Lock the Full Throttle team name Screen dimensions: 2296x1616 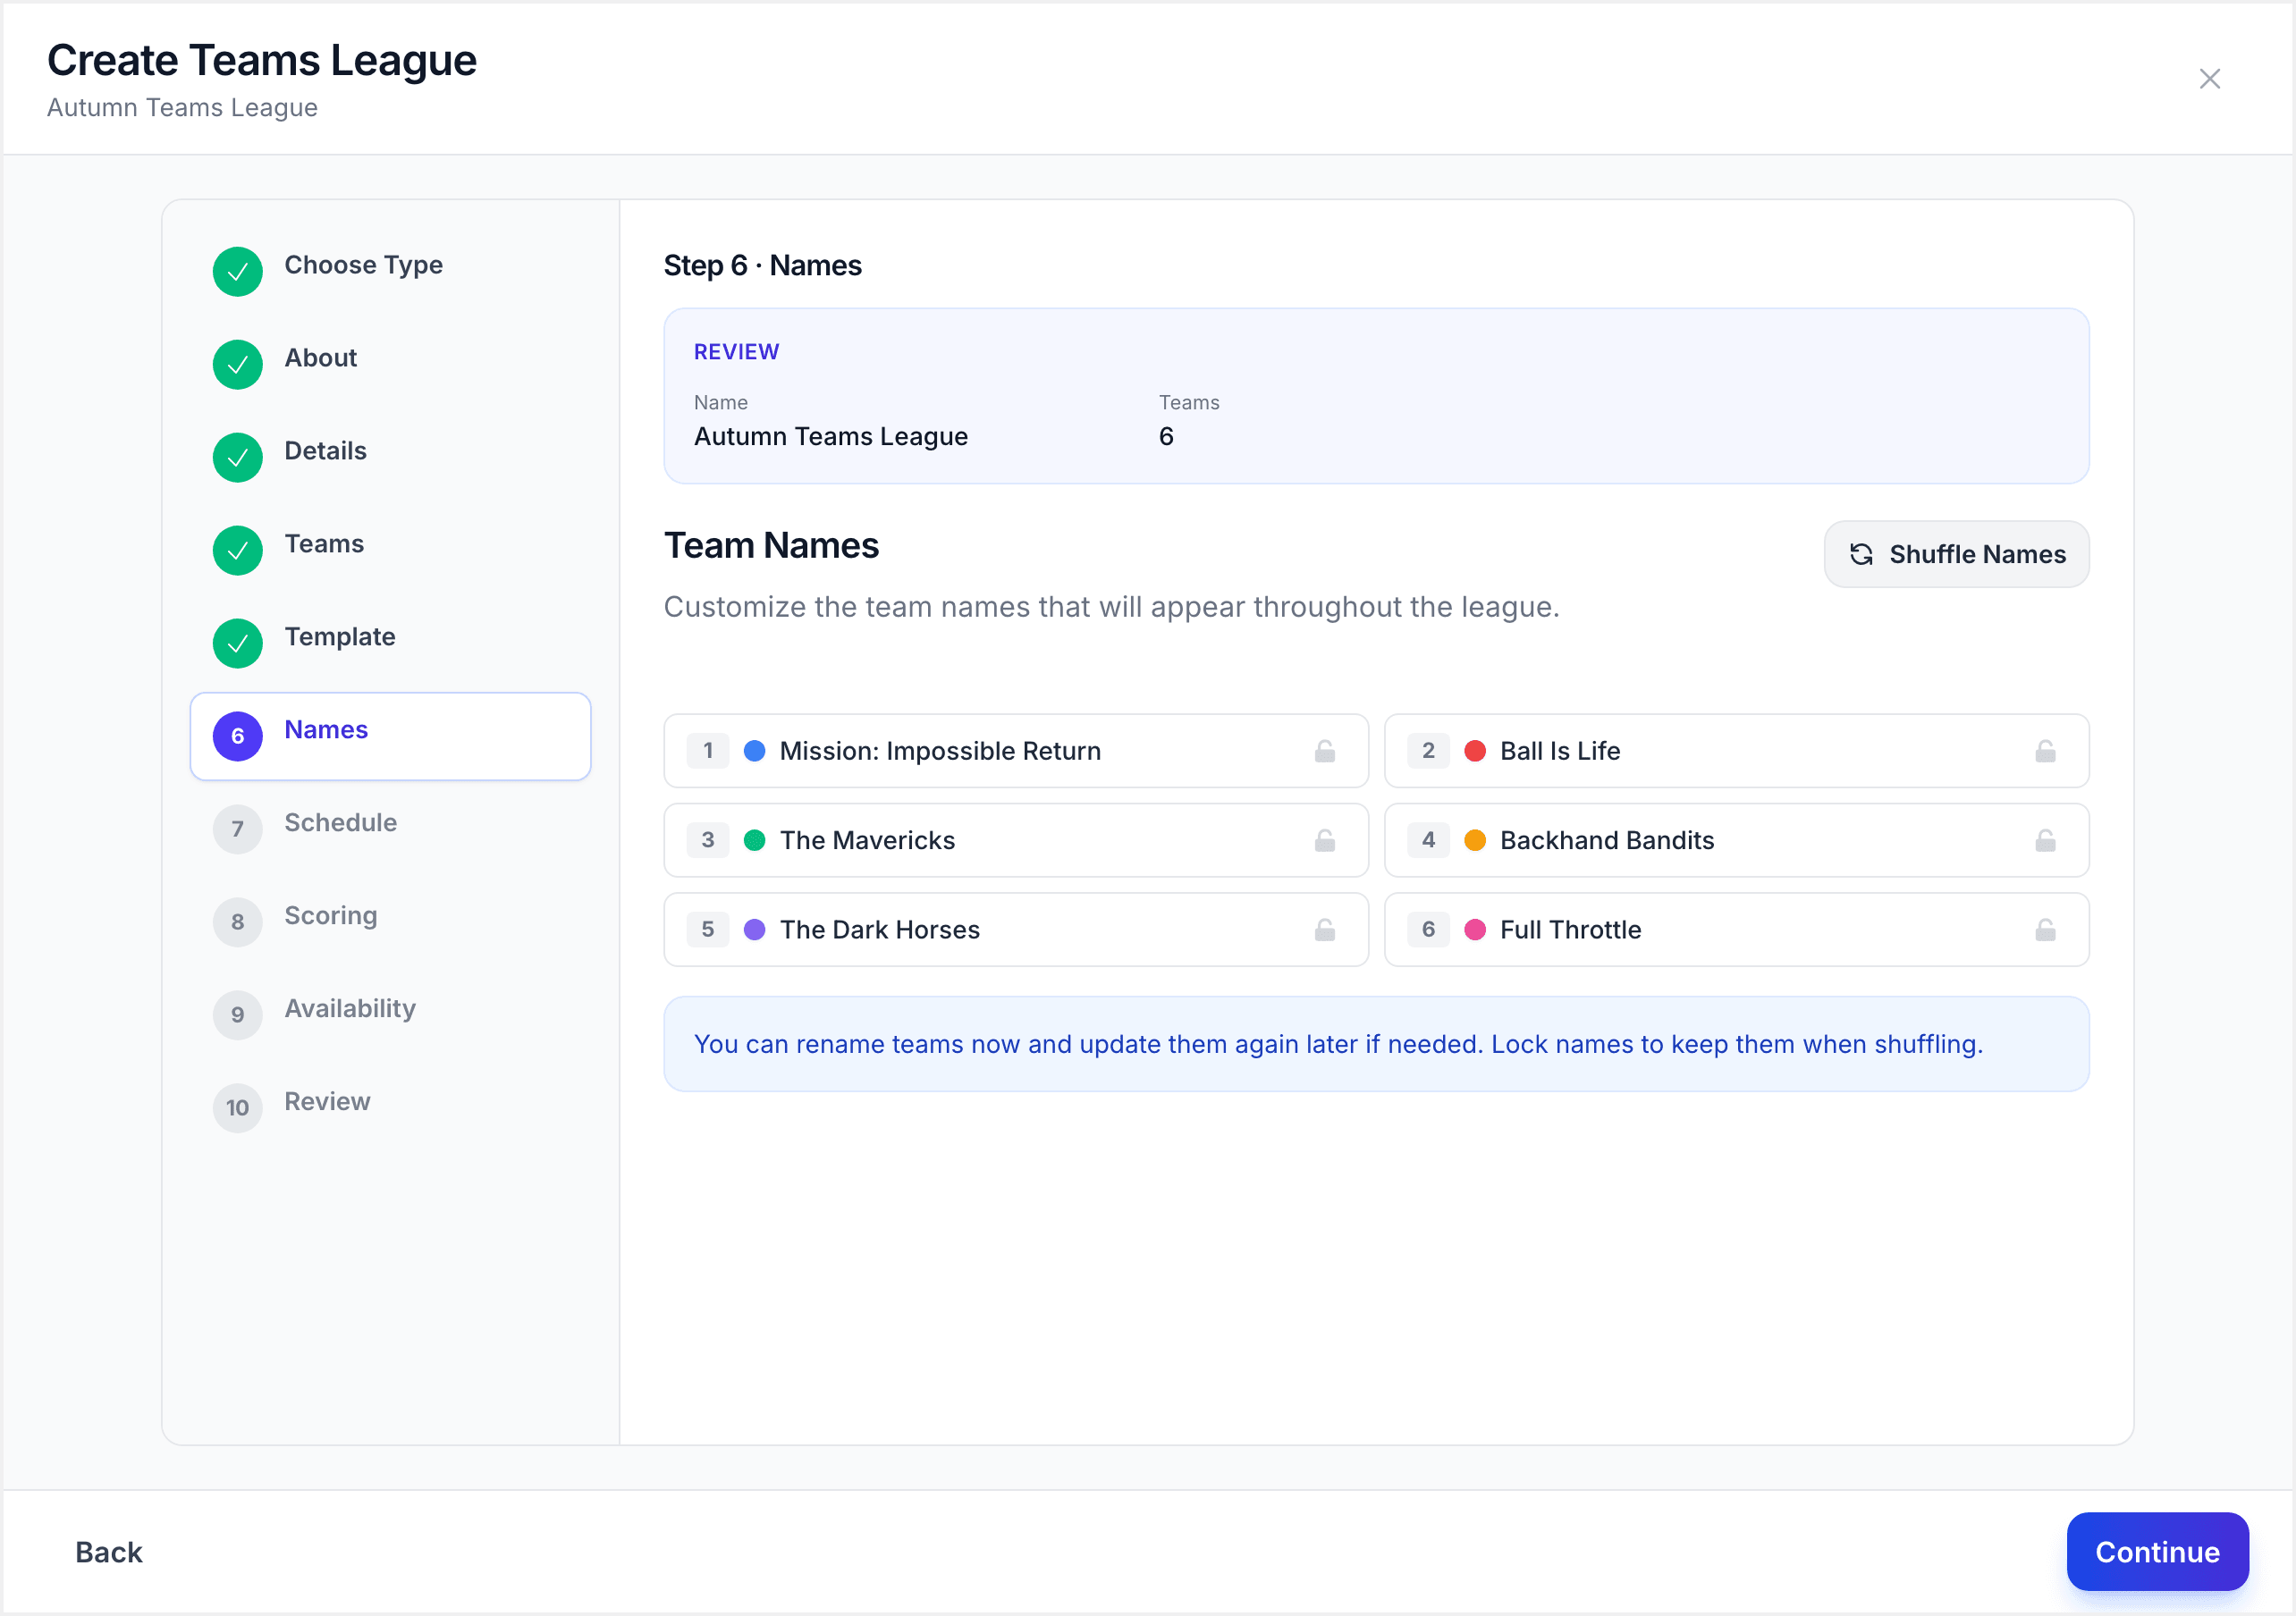(x=2045, y=930)
